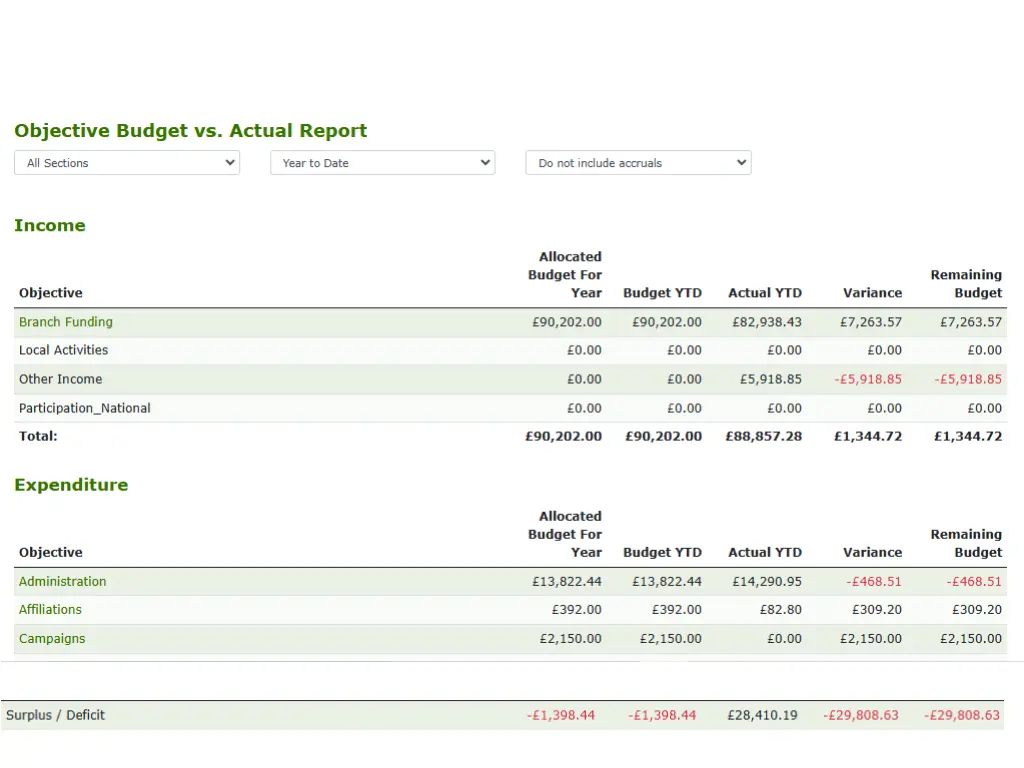The height and width of the screenshot is (768, 1024).
Task: Select Other Income Variance -£5,918.85
Action: 868,379
